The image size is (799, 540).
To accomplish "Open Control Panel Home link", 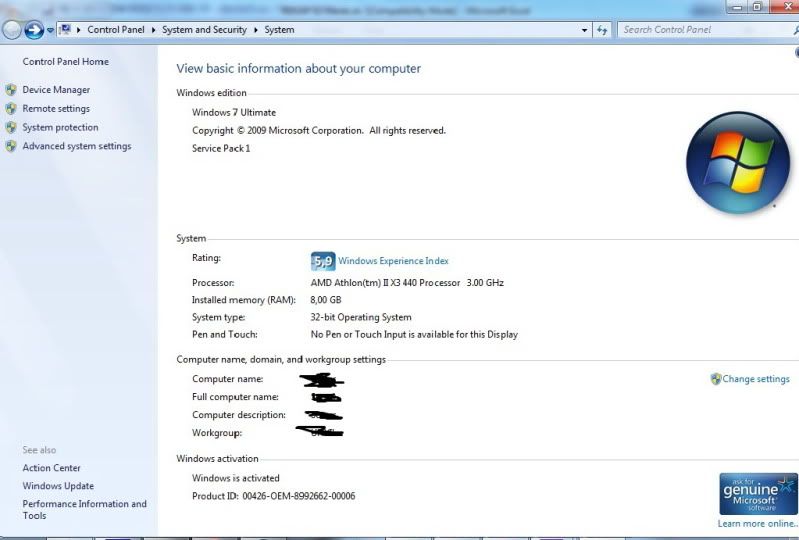I will [65, 62].
